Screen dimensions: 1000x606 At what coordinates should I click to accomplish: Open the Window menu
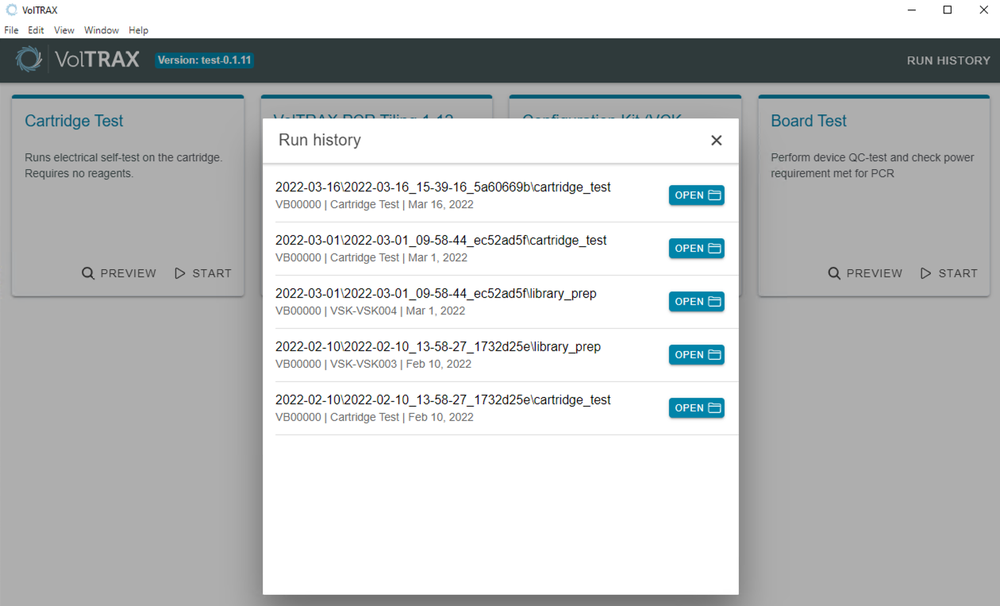click(101, 30)
